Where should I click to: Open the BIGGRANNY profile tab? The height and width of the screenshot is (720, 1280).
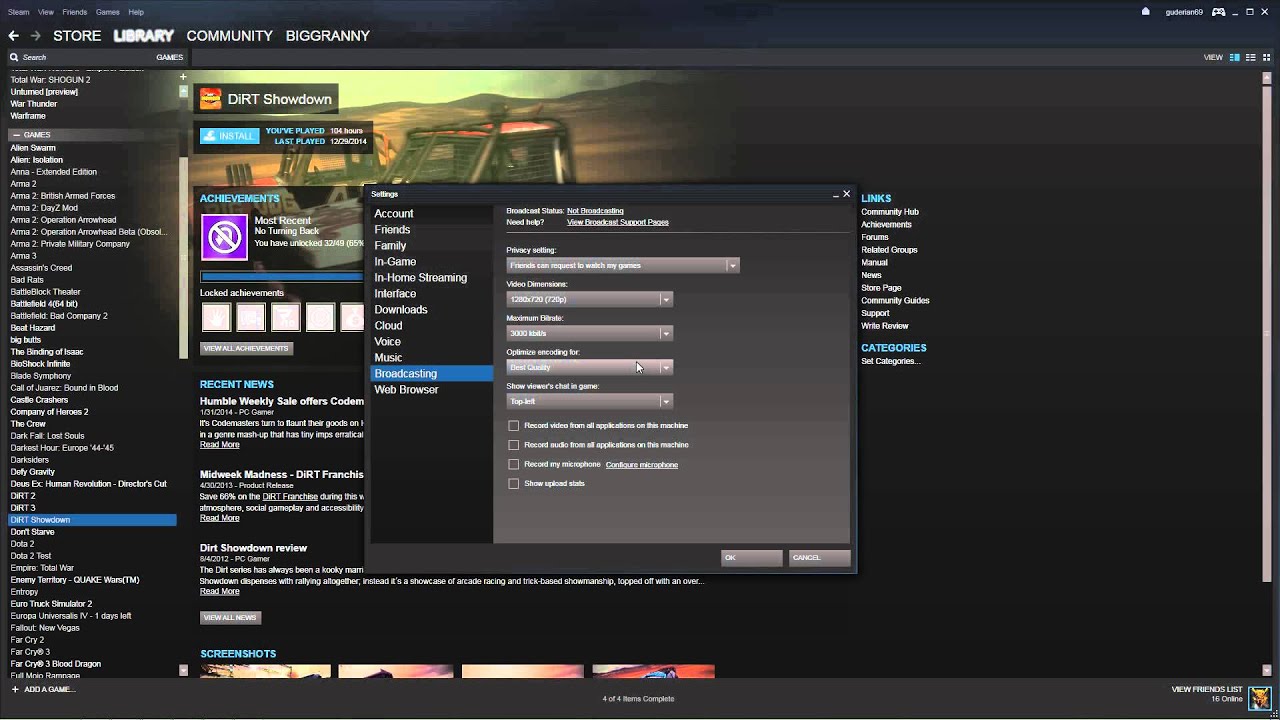(328, 36)
